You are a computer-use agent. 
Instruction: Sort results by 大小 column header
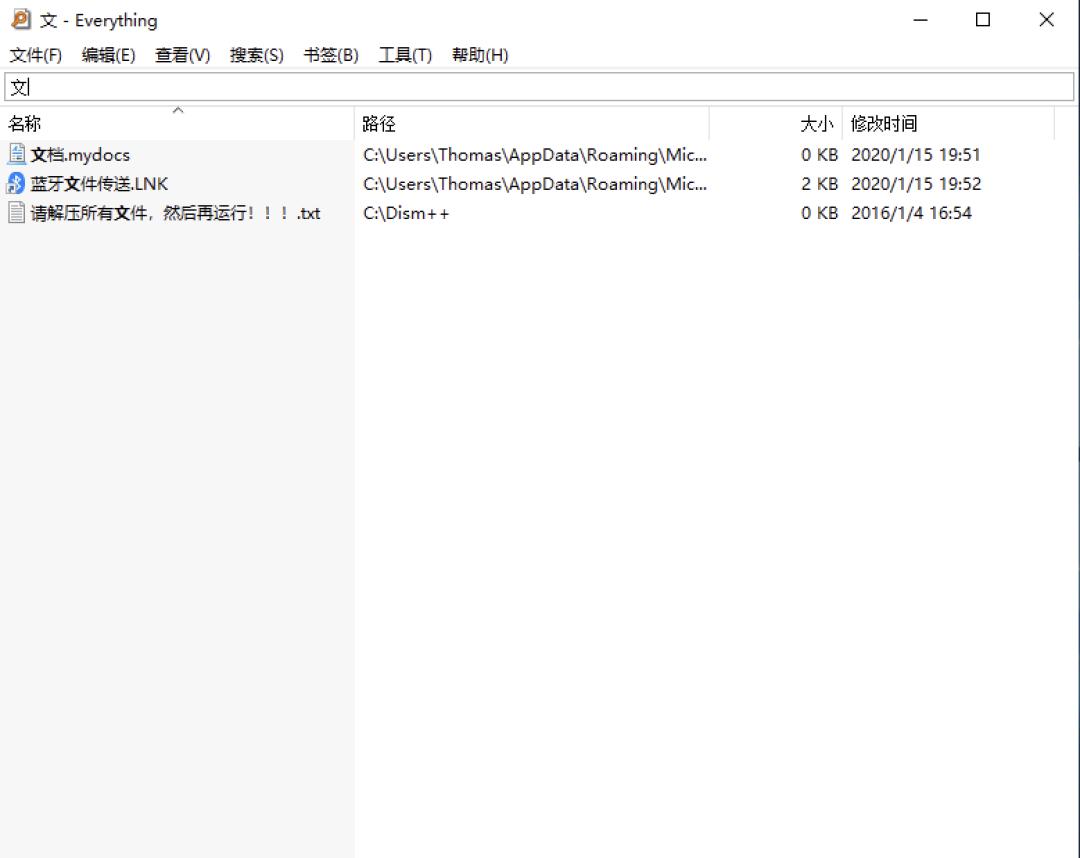pos(776,124)
